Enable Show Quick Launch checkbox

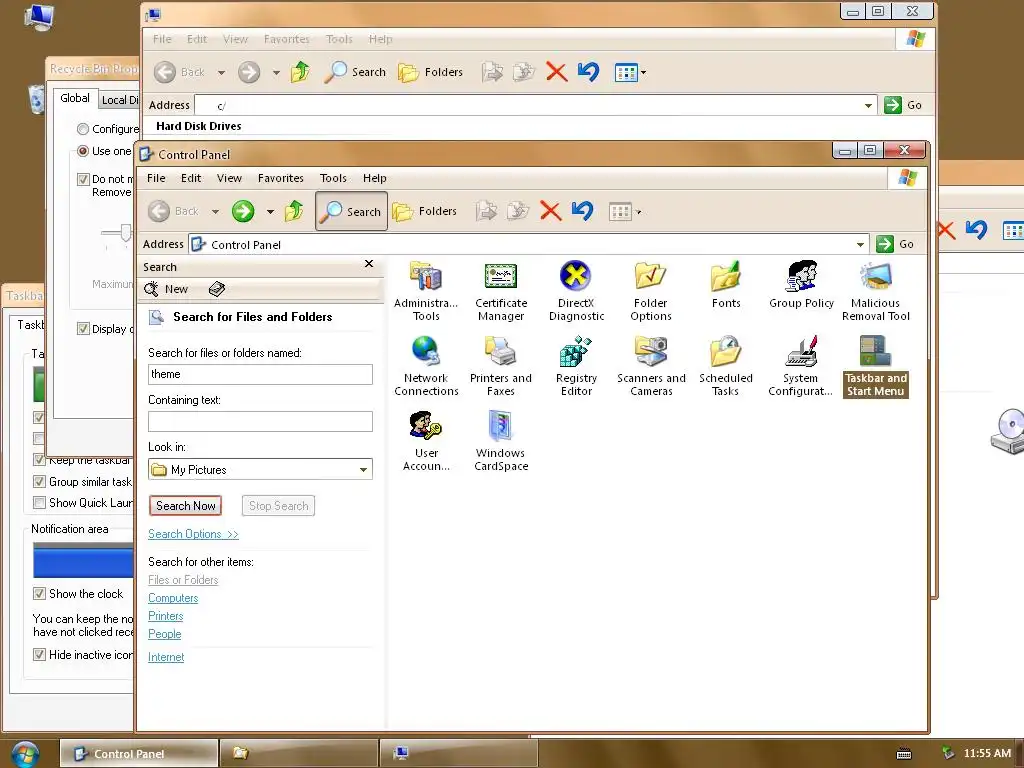point(39,503)
